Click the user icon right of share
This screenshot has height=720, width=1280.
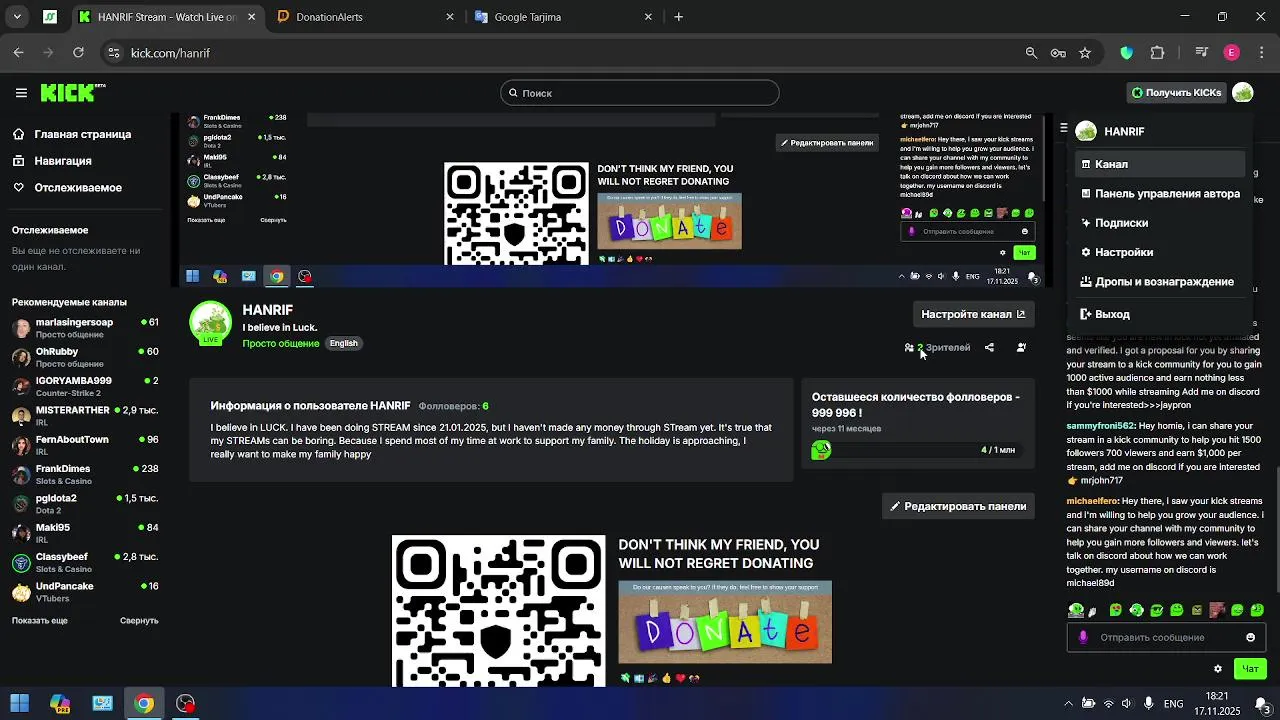coord(1021,348)
